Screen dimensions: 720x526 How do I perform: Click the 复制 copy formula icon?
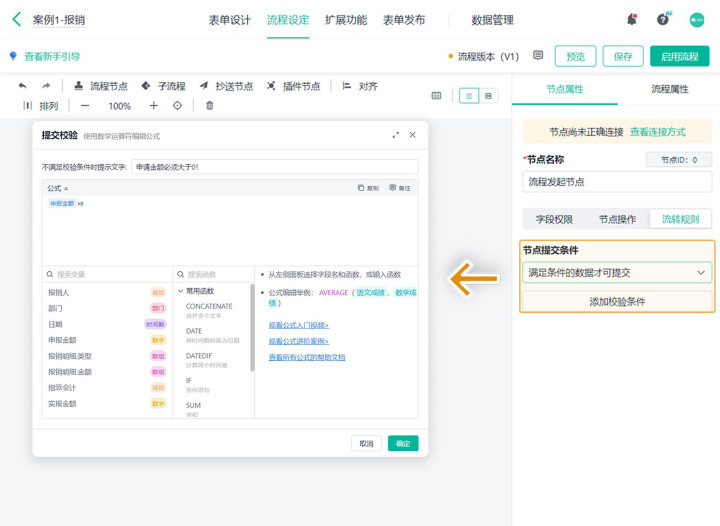[368, 188]
